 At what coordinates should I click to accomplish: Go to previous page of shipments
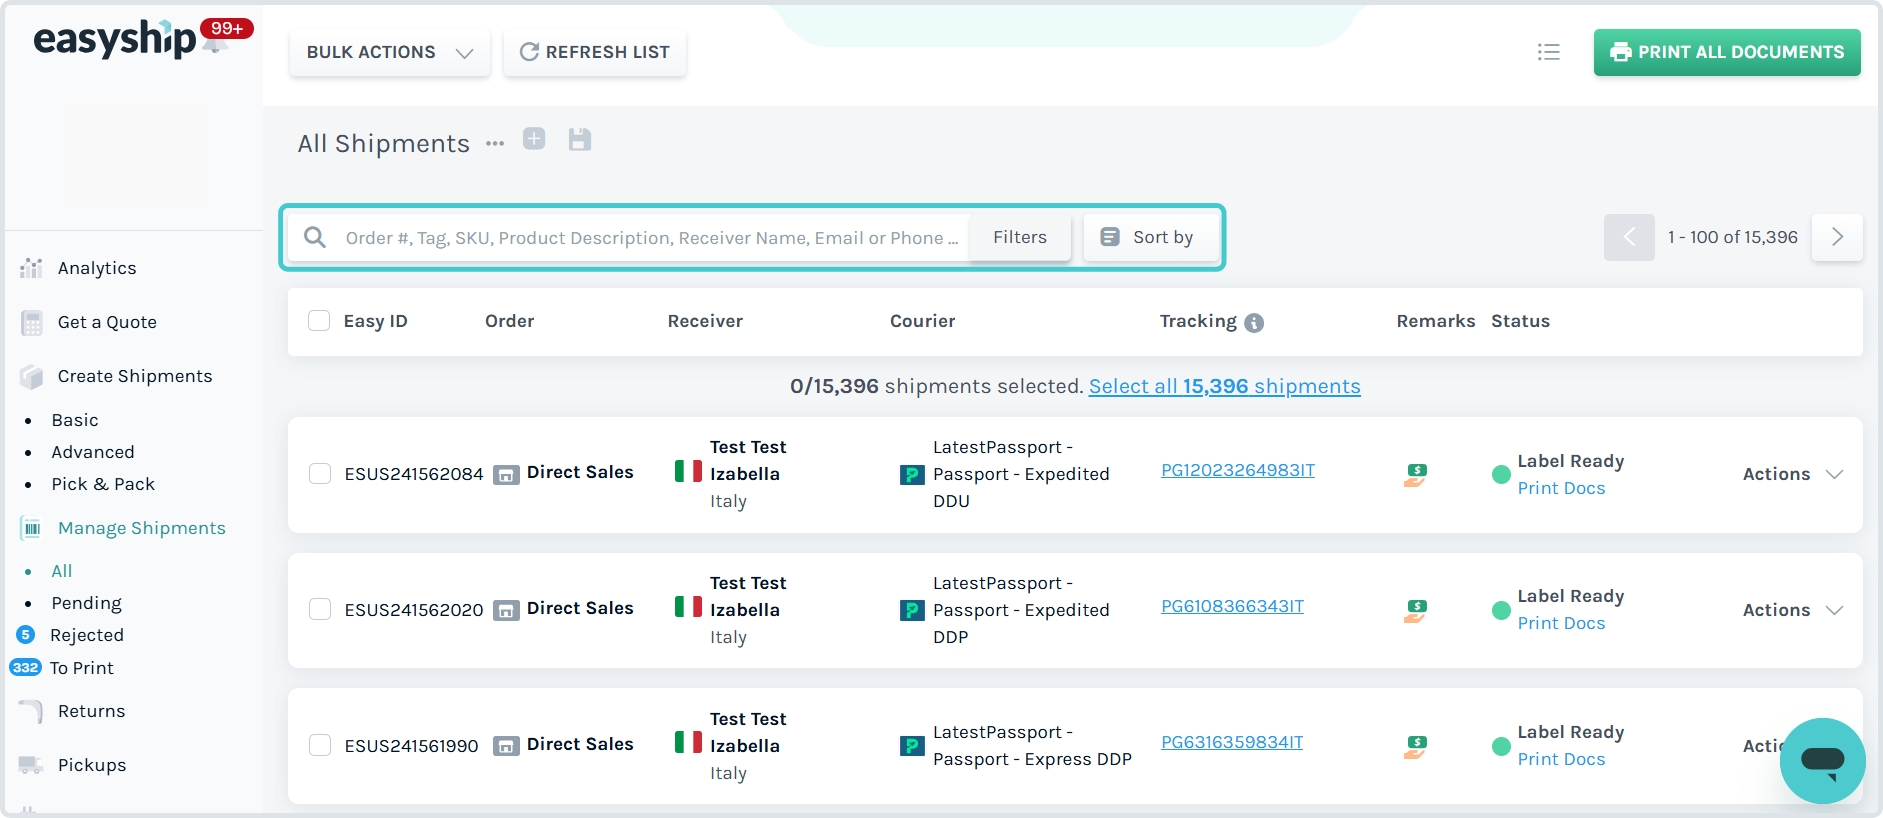click(x=1629, y=237)
